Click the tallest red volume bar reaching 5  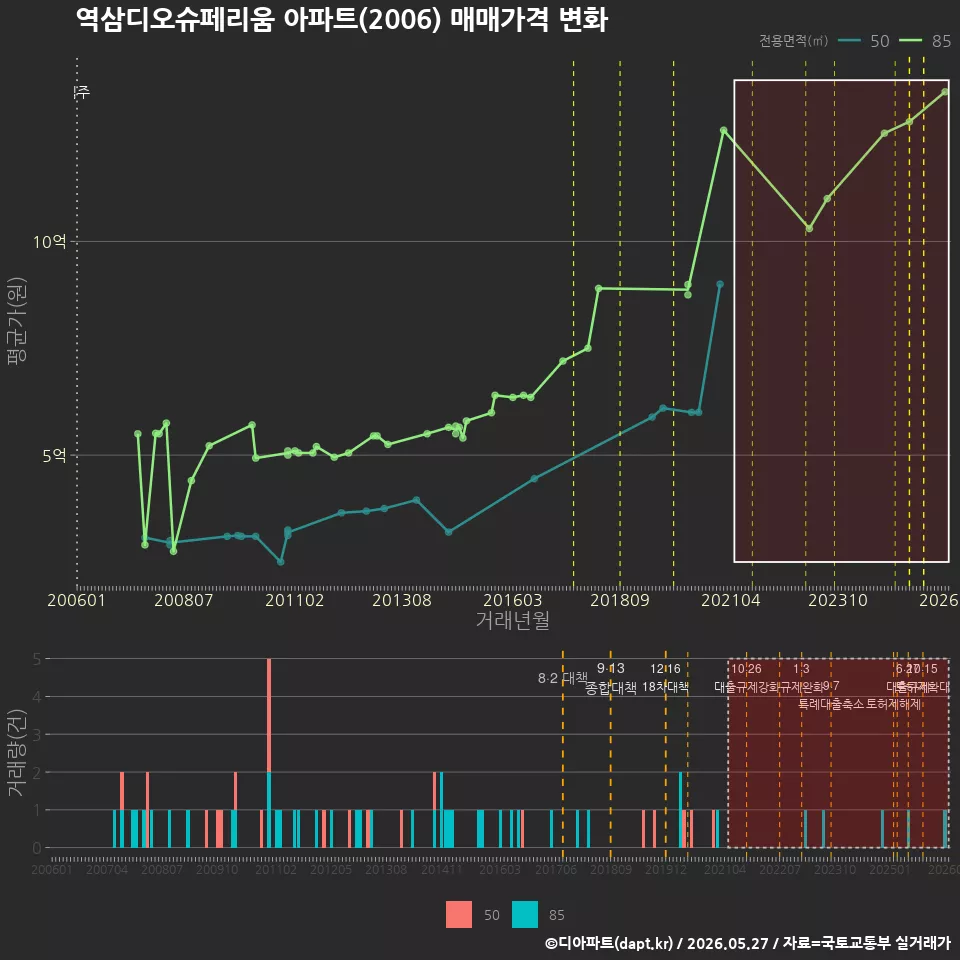269,715
